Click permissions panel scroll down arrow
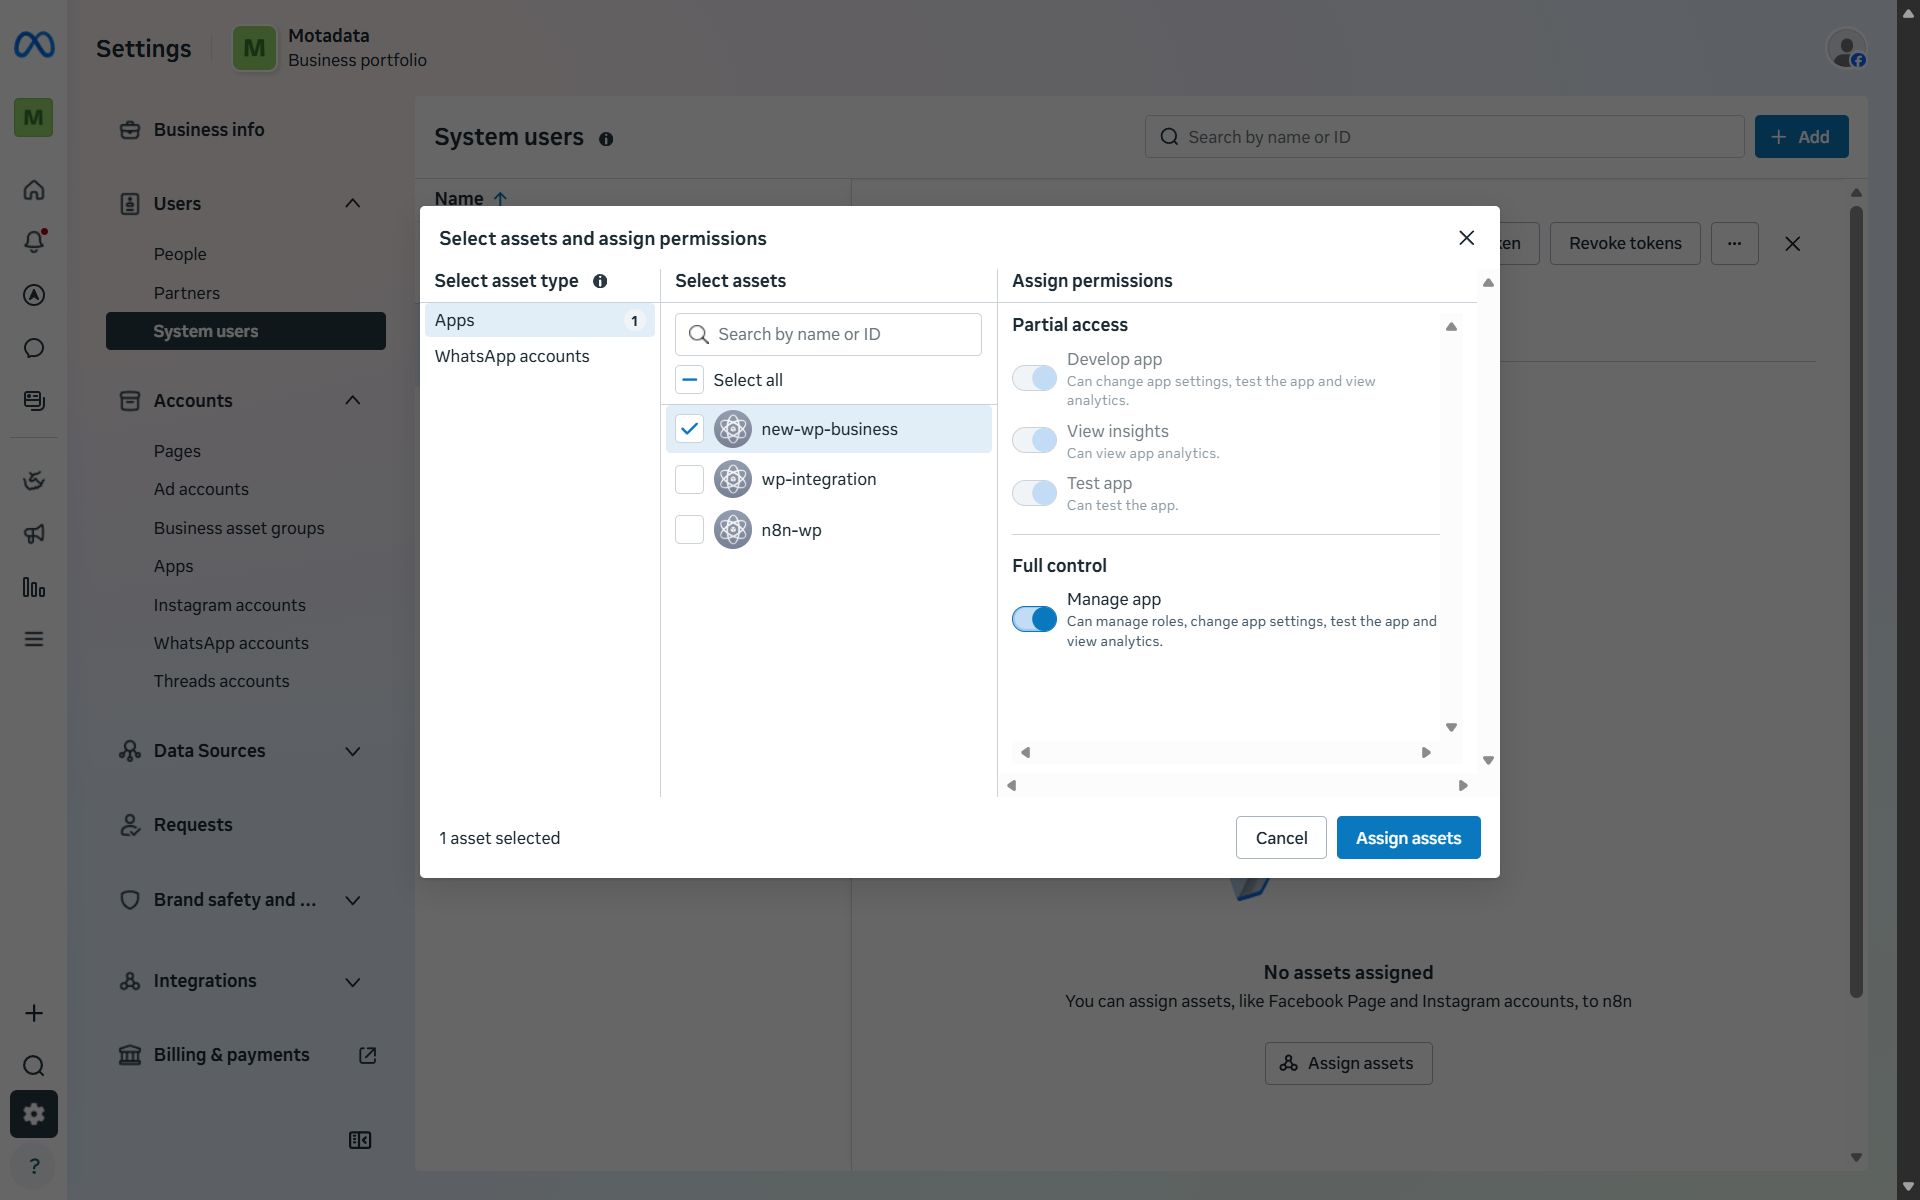1920x1200 pixels. 1451,727
